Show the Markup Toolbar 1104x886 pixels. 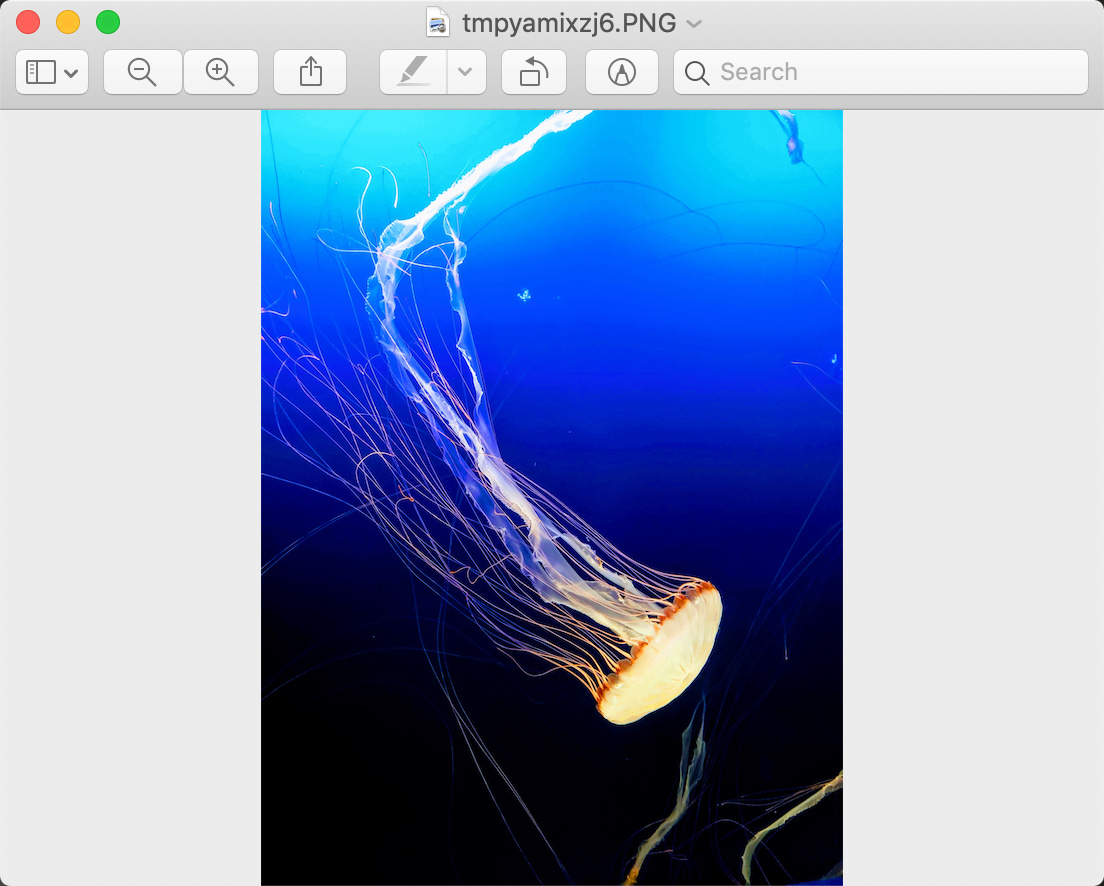click(x=622, y=72)
